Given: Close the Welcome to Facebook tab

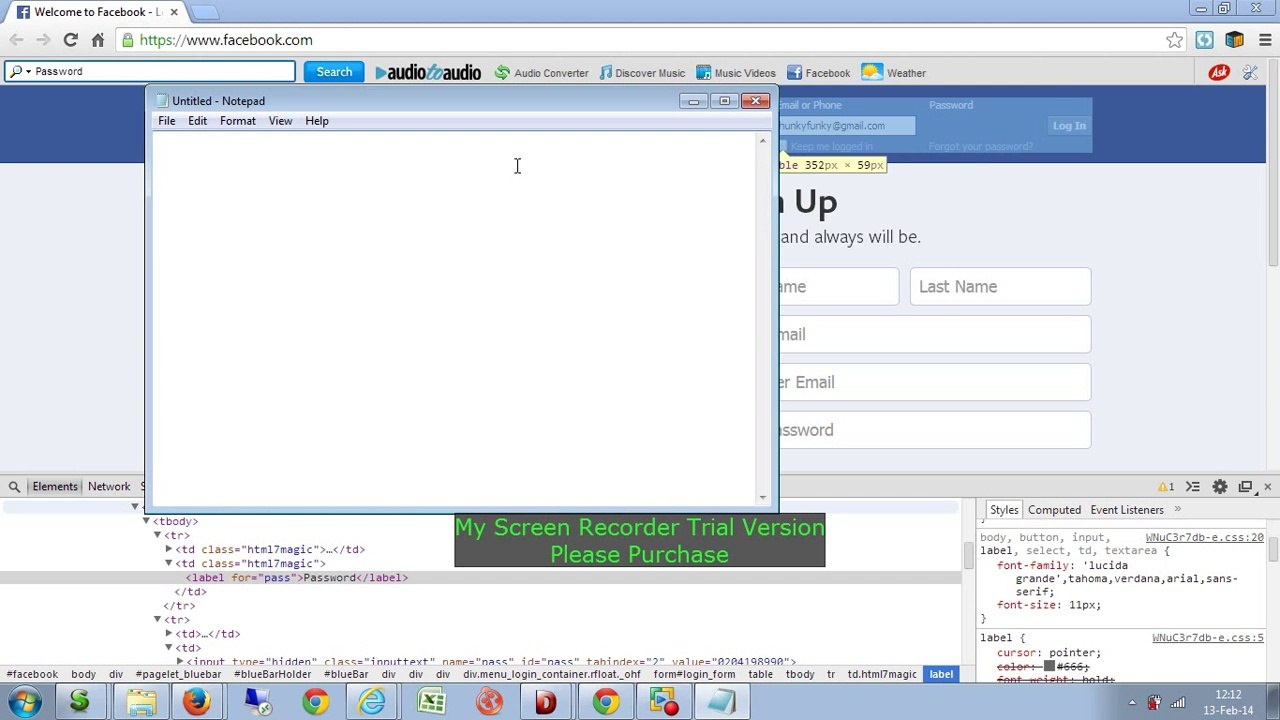Looking at the screenshot, I should tap(174, 12).
